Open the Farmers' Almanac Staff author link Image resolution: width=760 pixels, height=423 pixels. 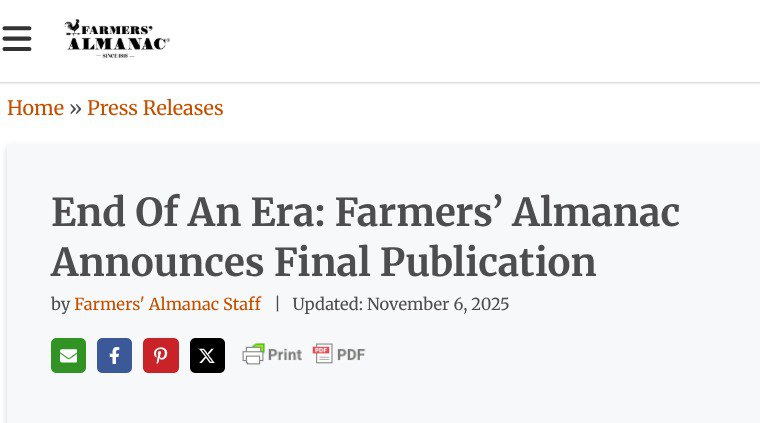(167, 304)
